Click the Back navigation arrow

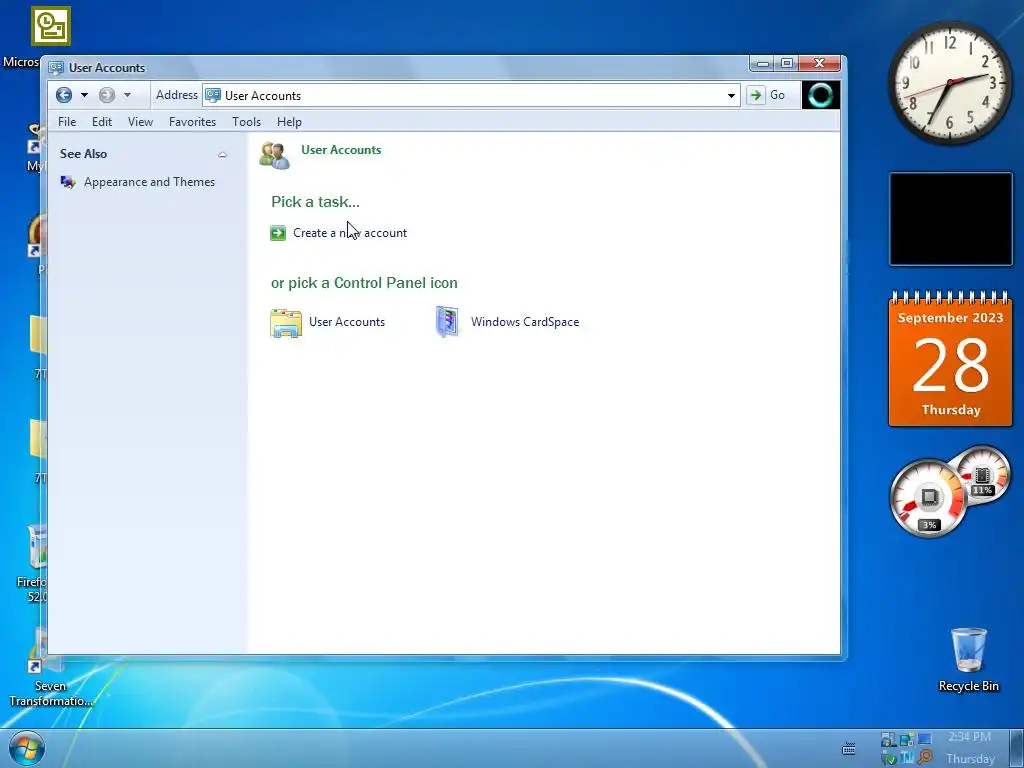[x=64, y=95]
